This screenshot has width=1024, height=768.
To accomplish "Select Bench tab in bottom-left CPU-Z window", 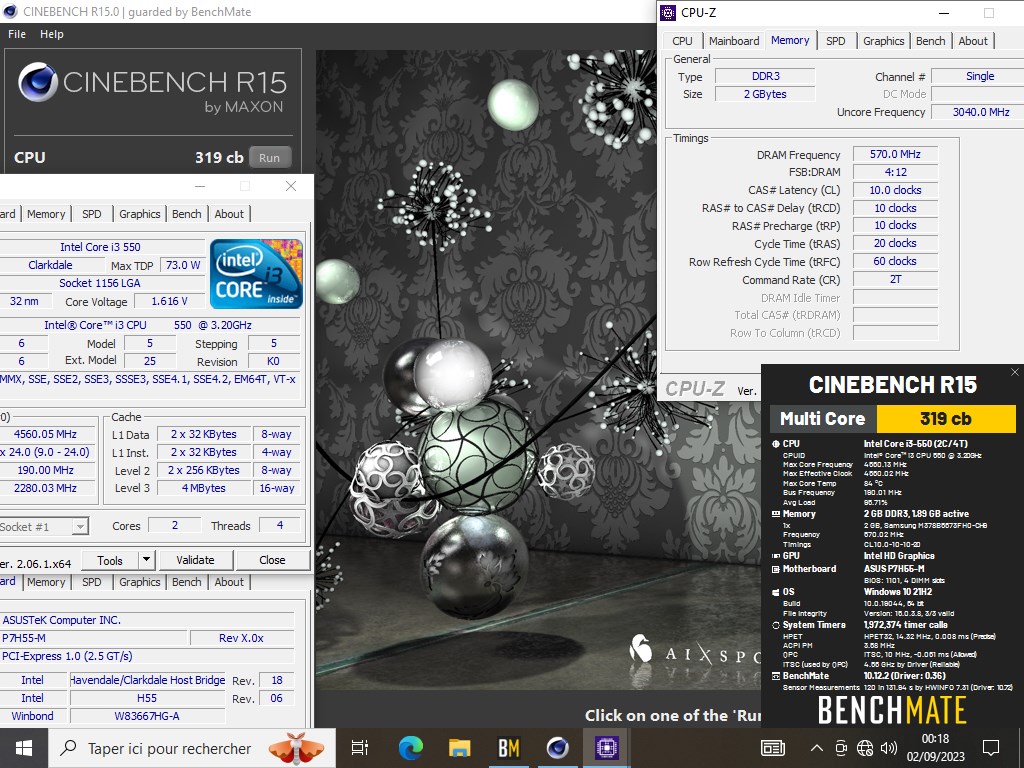I will (186, 582).
